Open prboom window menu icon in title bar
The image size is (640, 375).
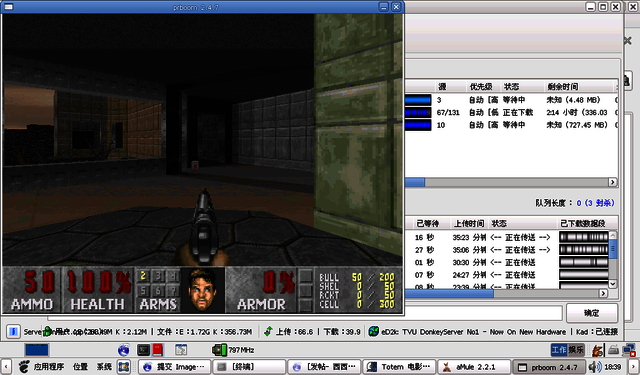[x=8, y=7]
